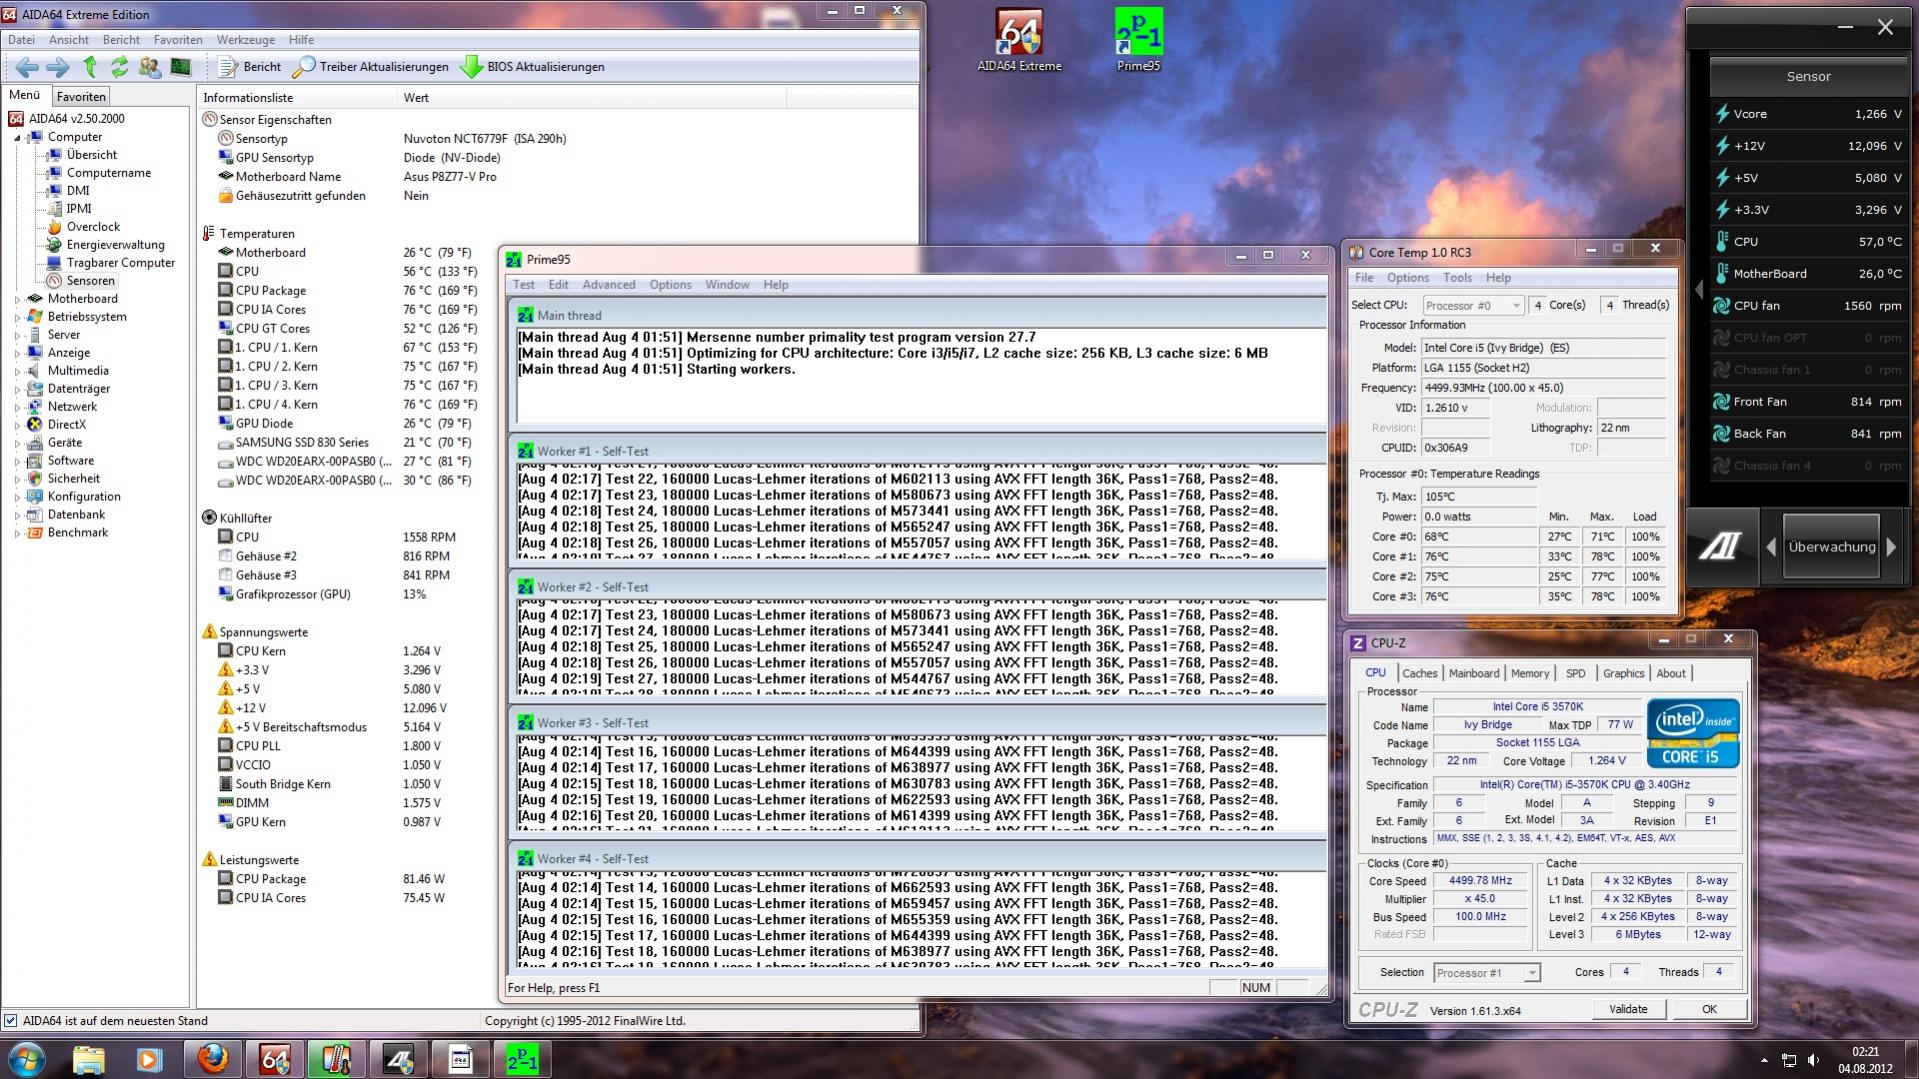Click the MotherBoard thermometer icon in Sensor panel
This screenshot has height=1079, width=1919.
1722,274
